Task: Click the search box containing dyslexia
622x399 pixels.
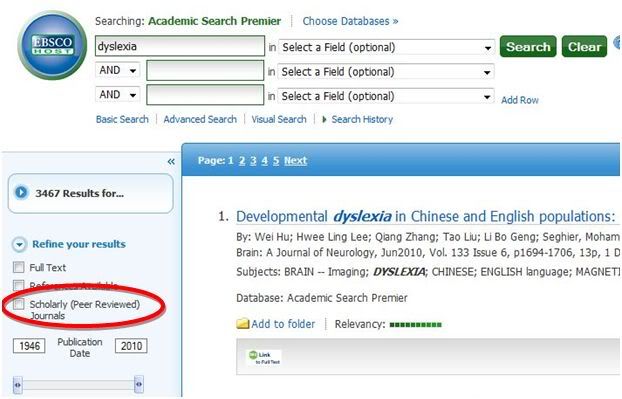Action: coord(180,46)
